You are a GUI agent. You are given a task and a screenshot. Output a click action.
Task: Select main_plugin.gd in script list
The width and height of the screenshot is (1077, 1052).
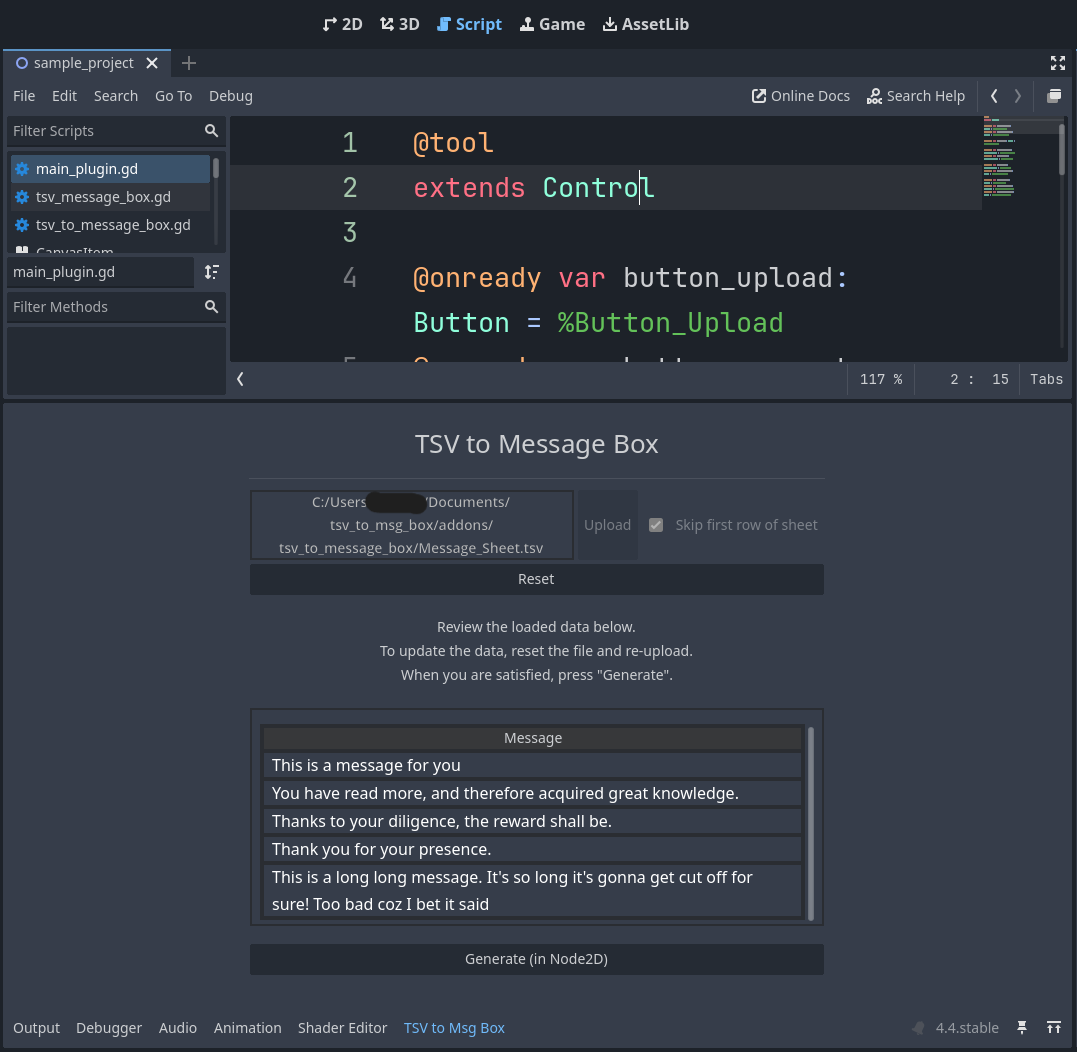[x=110, y=169]
